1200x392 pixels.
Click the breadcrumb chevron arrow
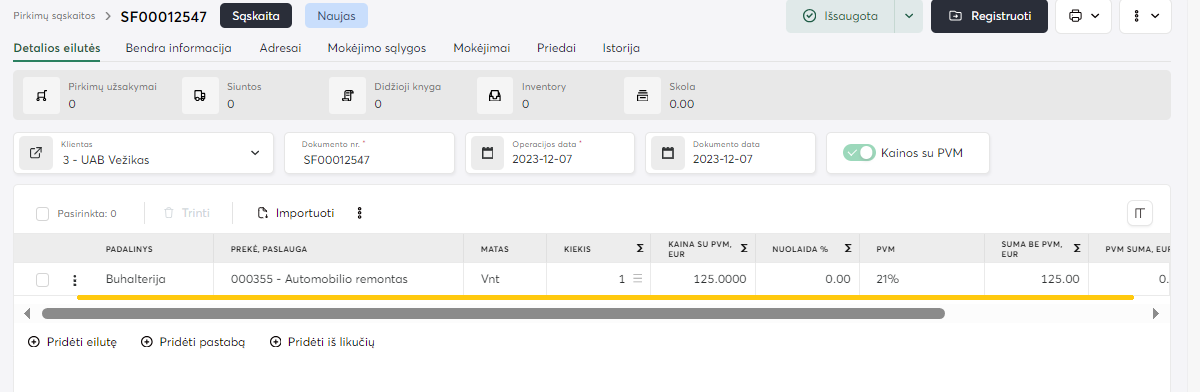[x=108, y=16]
